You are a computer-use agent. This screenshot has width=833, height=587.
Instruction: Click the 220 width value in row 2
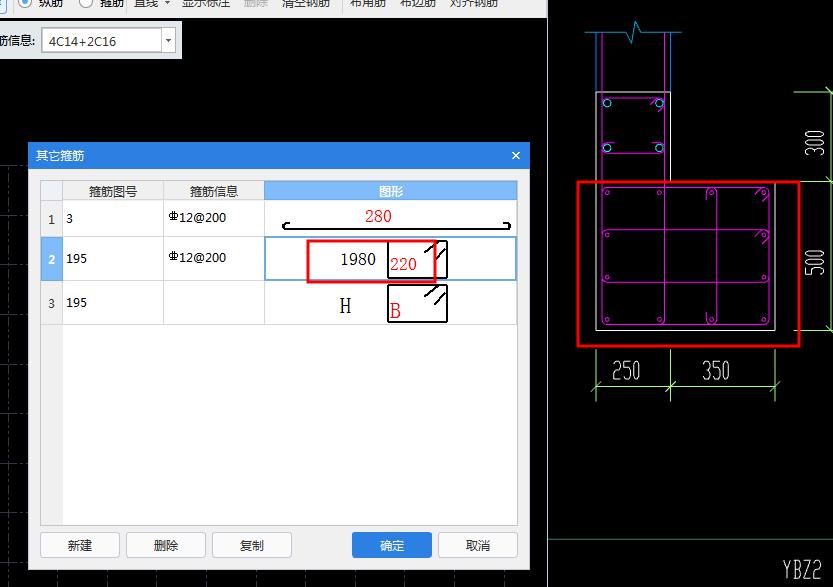tap(403, 264)
